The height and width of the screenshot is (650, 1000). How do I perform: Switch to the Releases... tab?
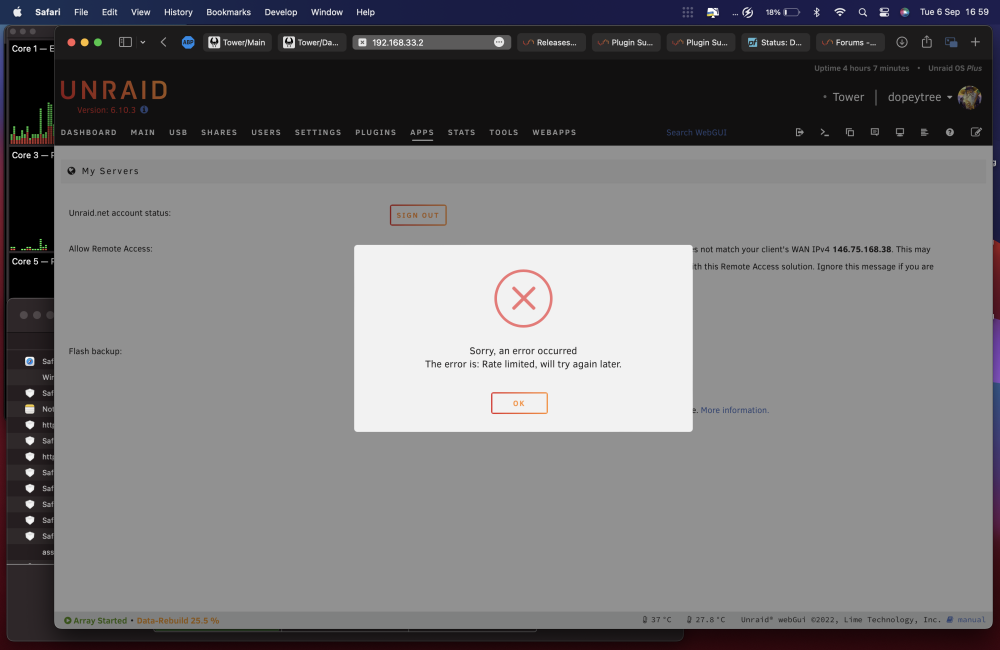coord(551,42)
